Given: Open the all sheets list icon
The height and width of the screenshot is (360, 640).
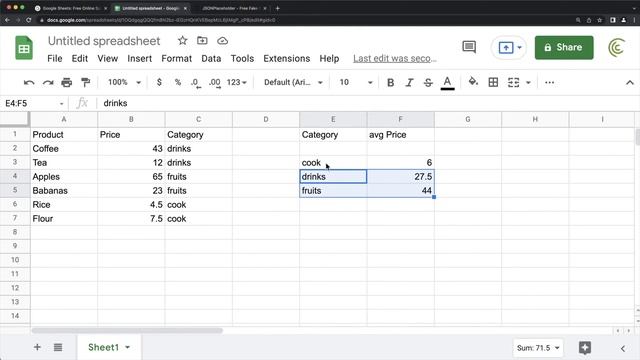Looking at the screenshot, I should 58,347.
